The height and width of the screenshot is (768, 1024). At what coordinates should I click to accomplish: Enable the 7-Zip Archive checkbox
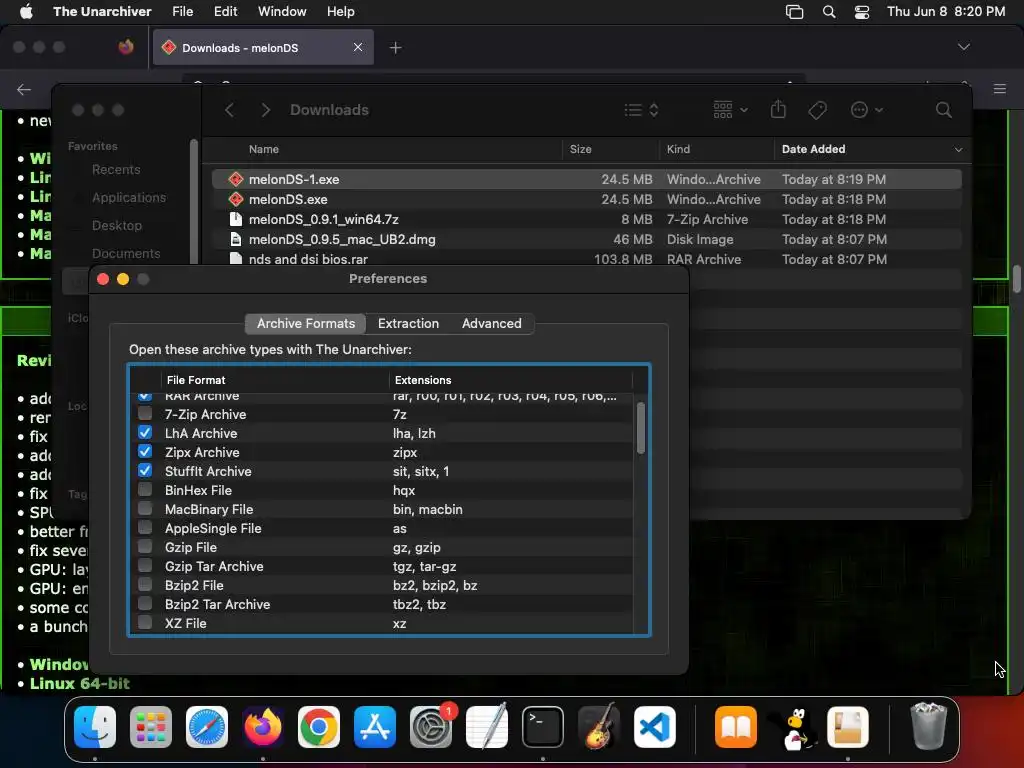(145, 413)
